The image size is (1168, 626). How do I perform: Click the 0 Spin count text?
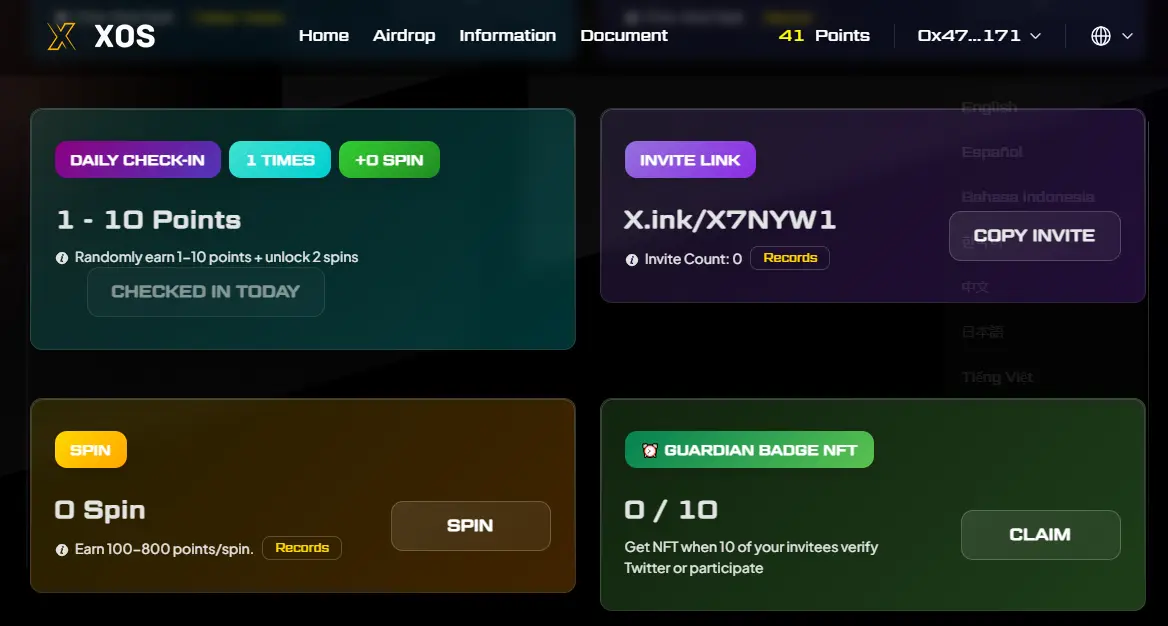(101, 510)
